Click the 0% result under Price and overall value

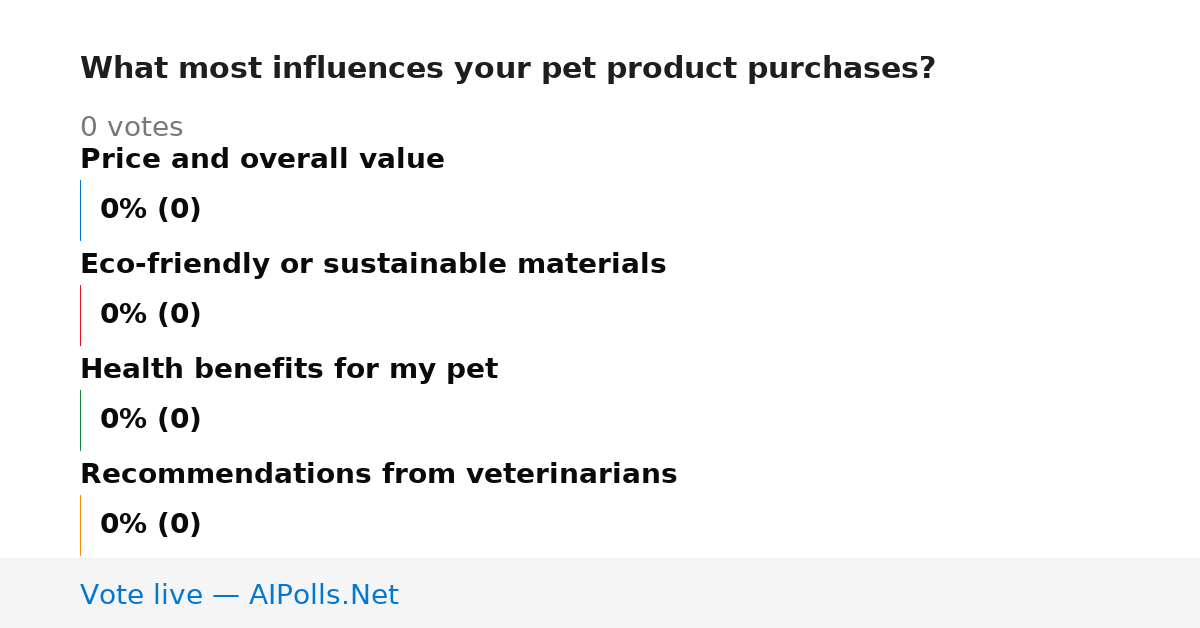tap(124, 209)
